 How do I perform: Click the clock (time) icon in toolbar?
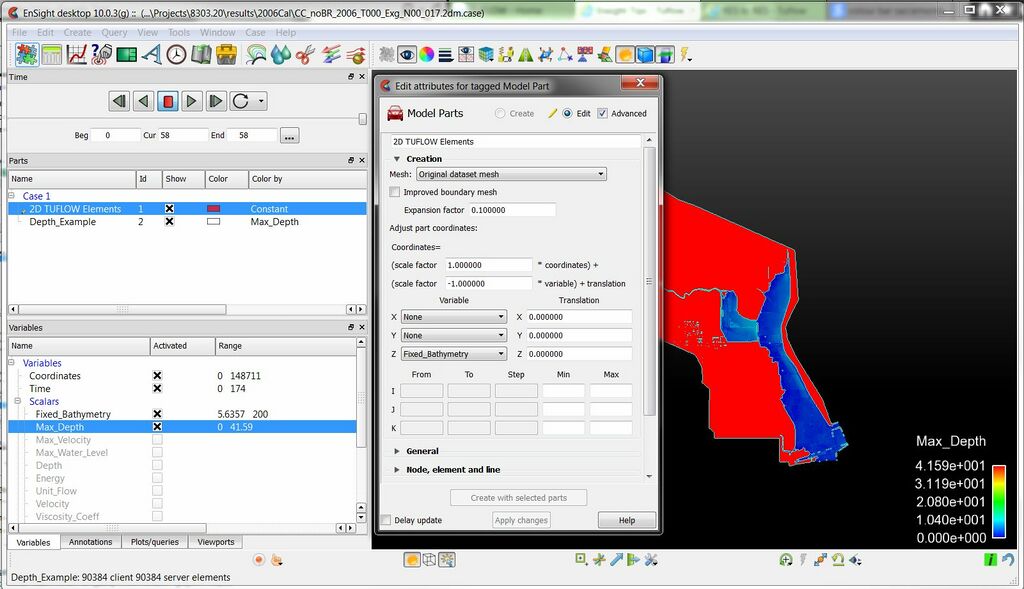[177, 54]
